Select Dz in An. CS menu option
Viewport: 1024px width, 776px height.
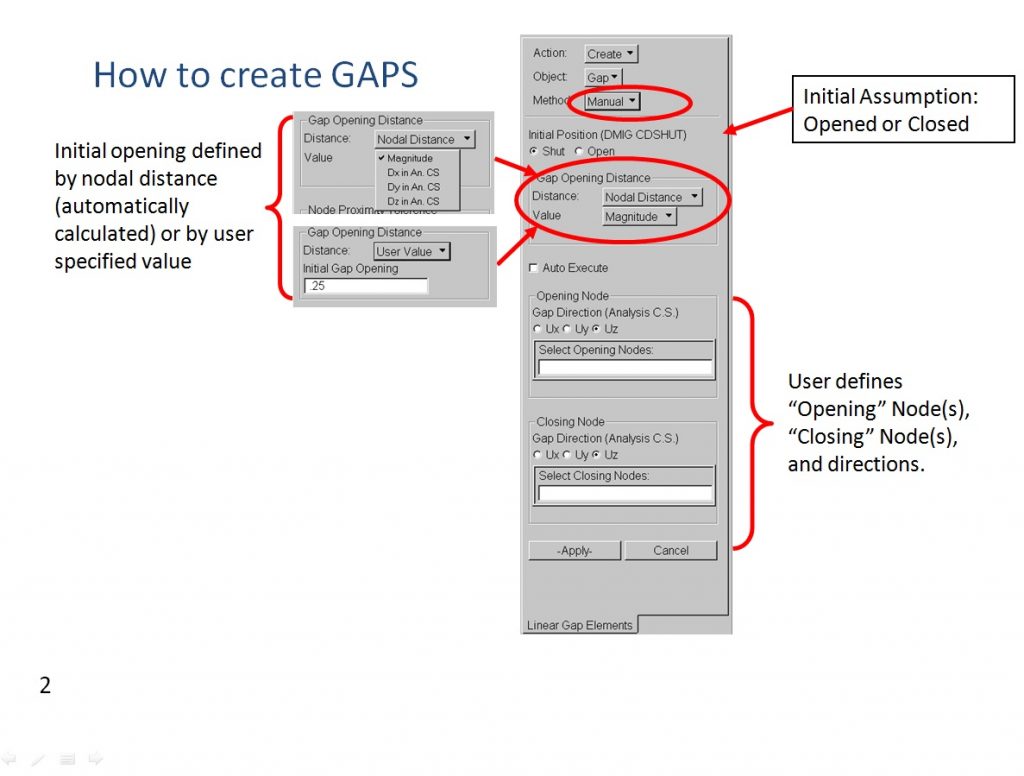pyautogui.click(x=413, y=201)
